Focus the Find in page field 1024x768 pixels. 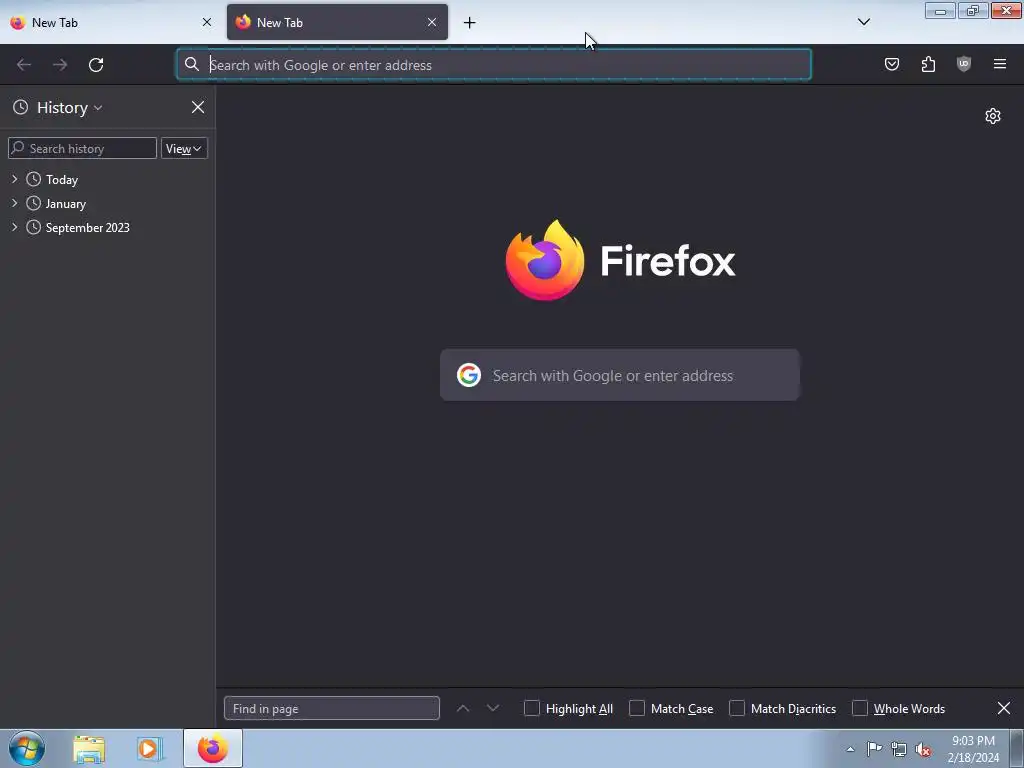pyautogui.click(x=332, y=708)
